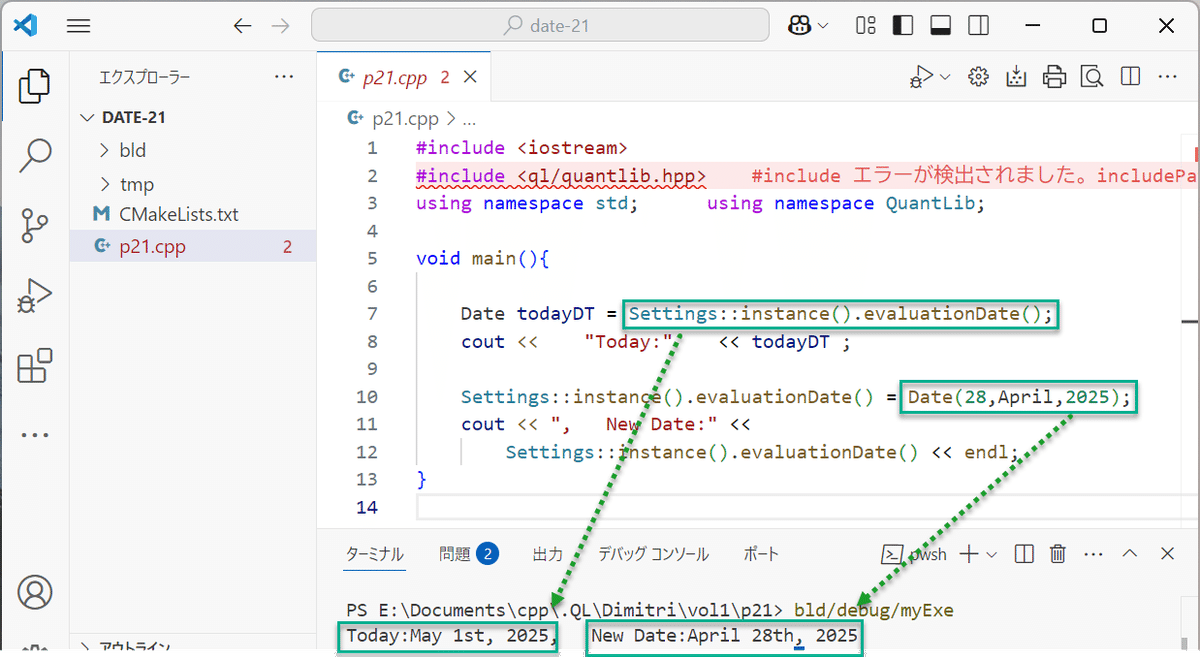Split the editor with the split icon
1200x657 pixels.
click(1130, 76)
